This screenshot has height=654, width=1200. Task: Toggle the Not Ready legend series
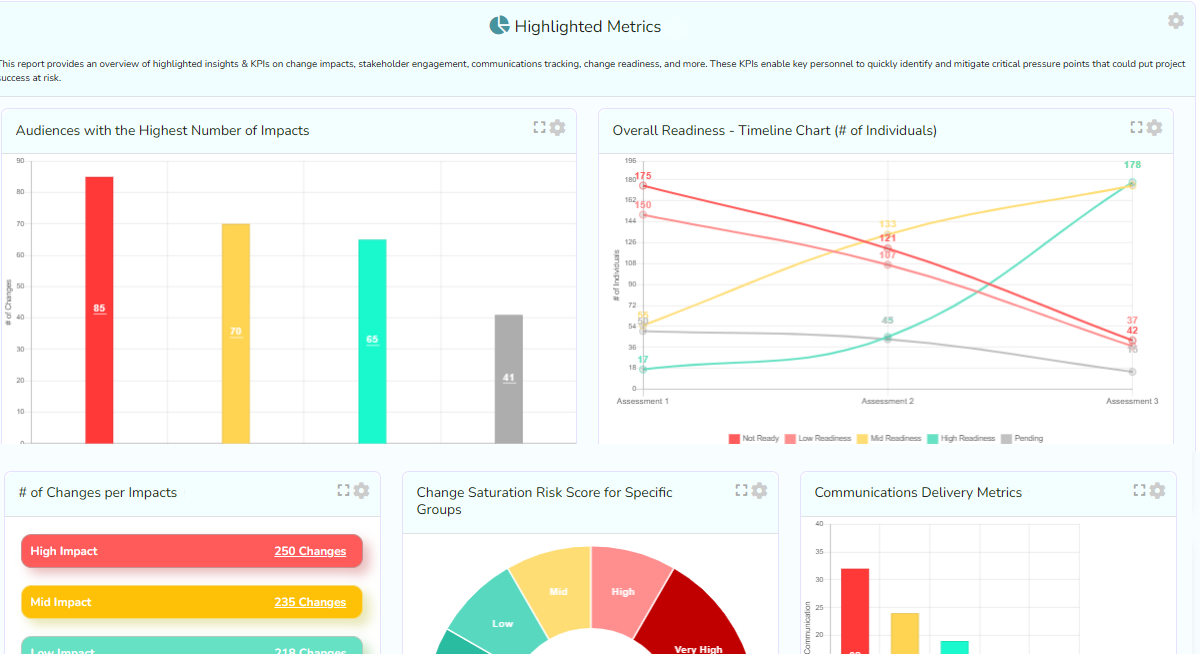point(754,438)
